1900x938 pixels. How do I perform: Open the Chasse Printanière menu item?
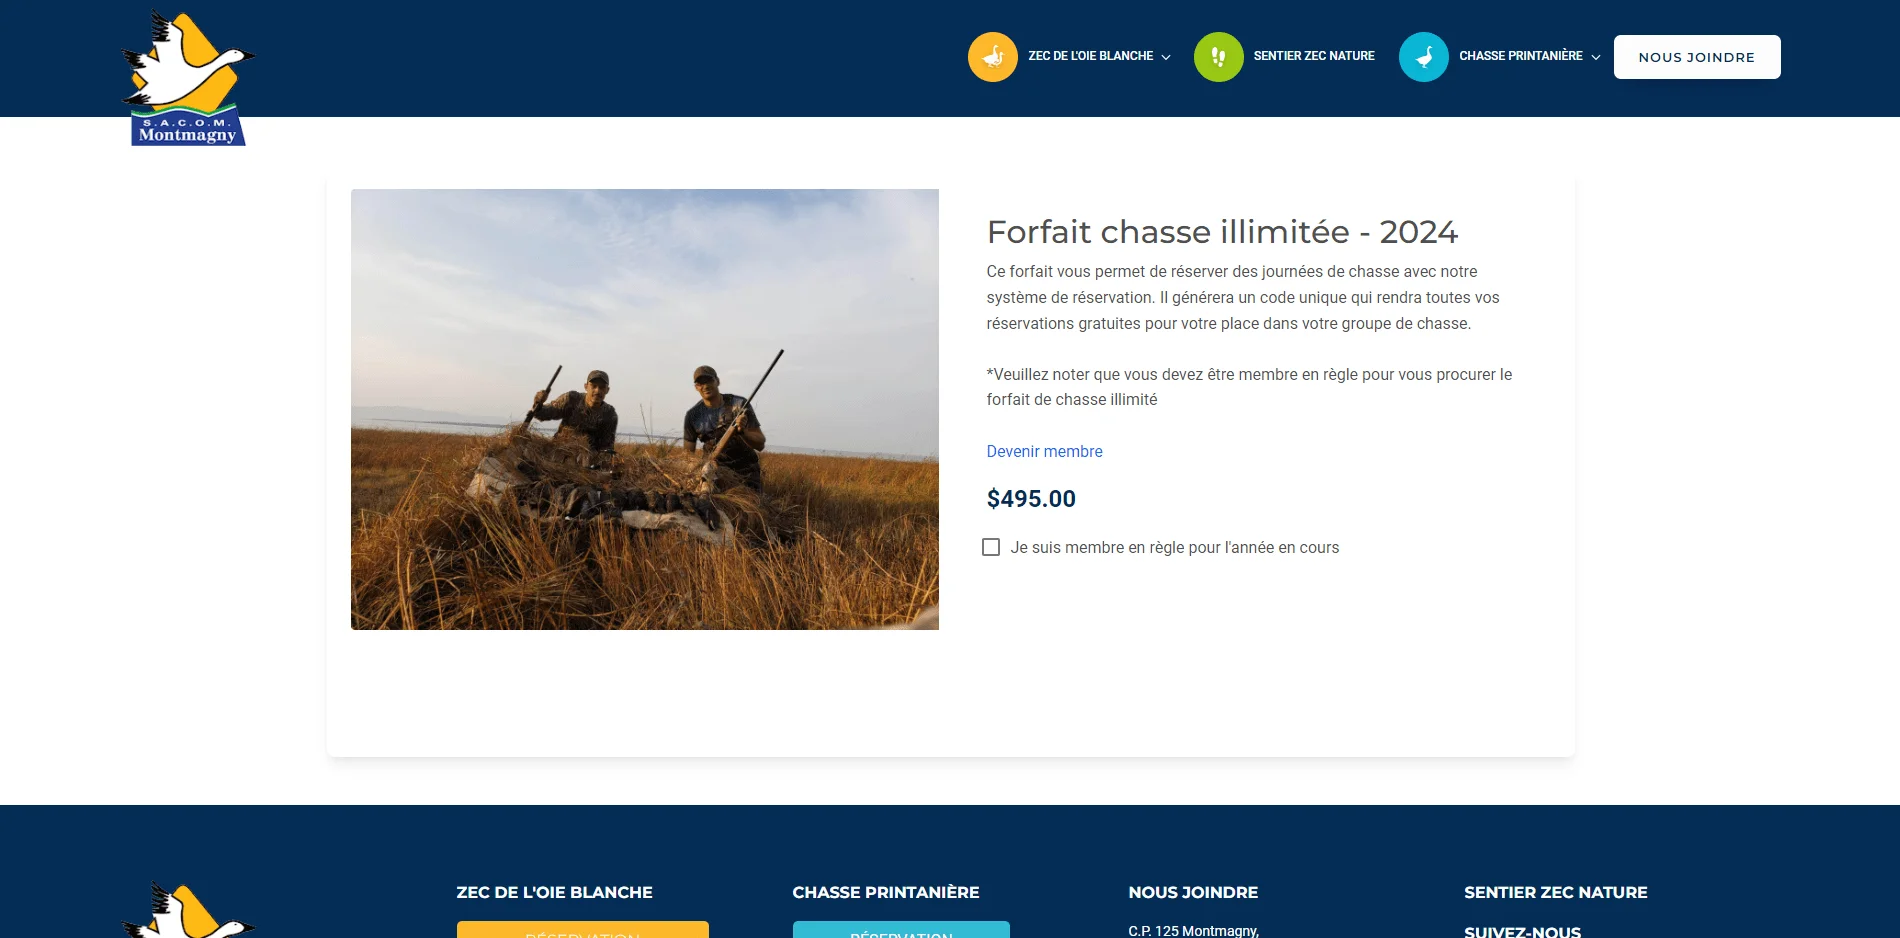pyautogui.click(x=1520, y=56)
